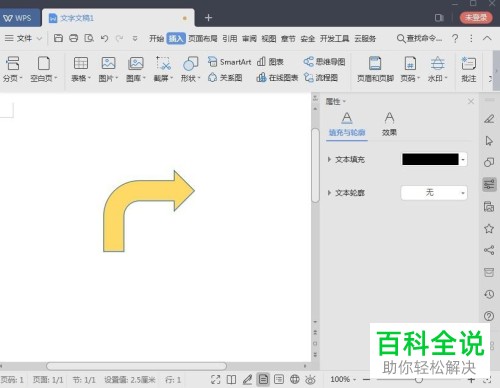Click the pencil icon in right sidebar
The width and height of the screenshot is (500, 388).
click(489, 119)
